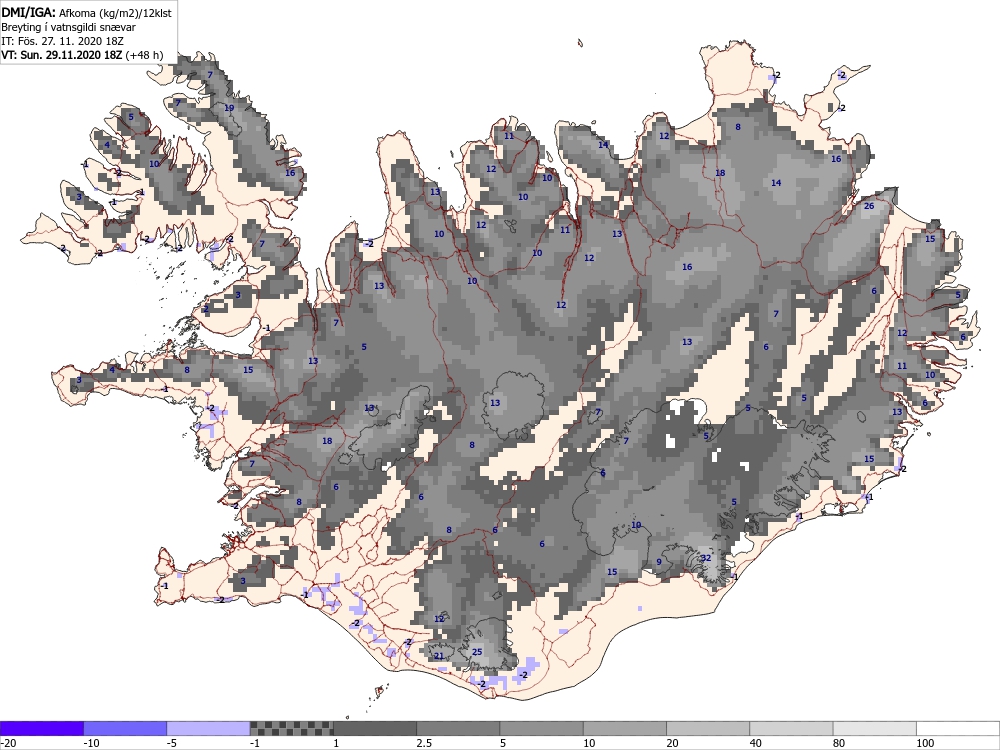This screenshot has width=1000, height=750.
Task: Select the checkered -1 to 1 legend swatch
Action: tap(291, 728)
